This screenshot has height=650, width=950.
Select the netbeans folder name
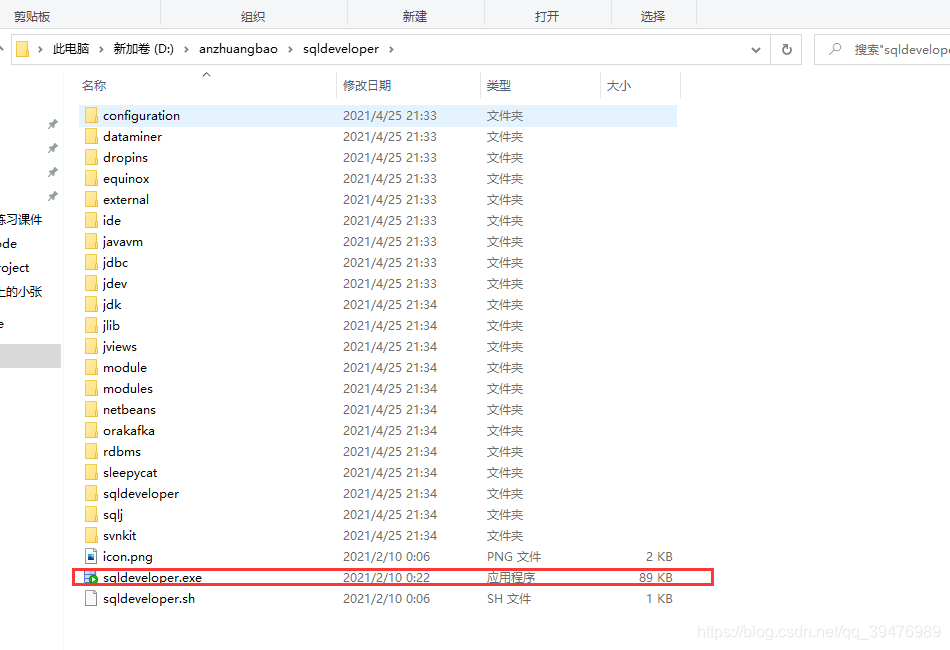[x=129, y=410]
